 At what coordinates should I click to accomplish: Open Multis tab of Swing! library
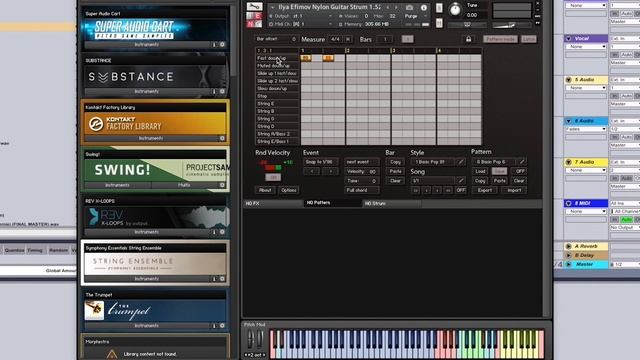pyautogui.click(x=184, y=185)
